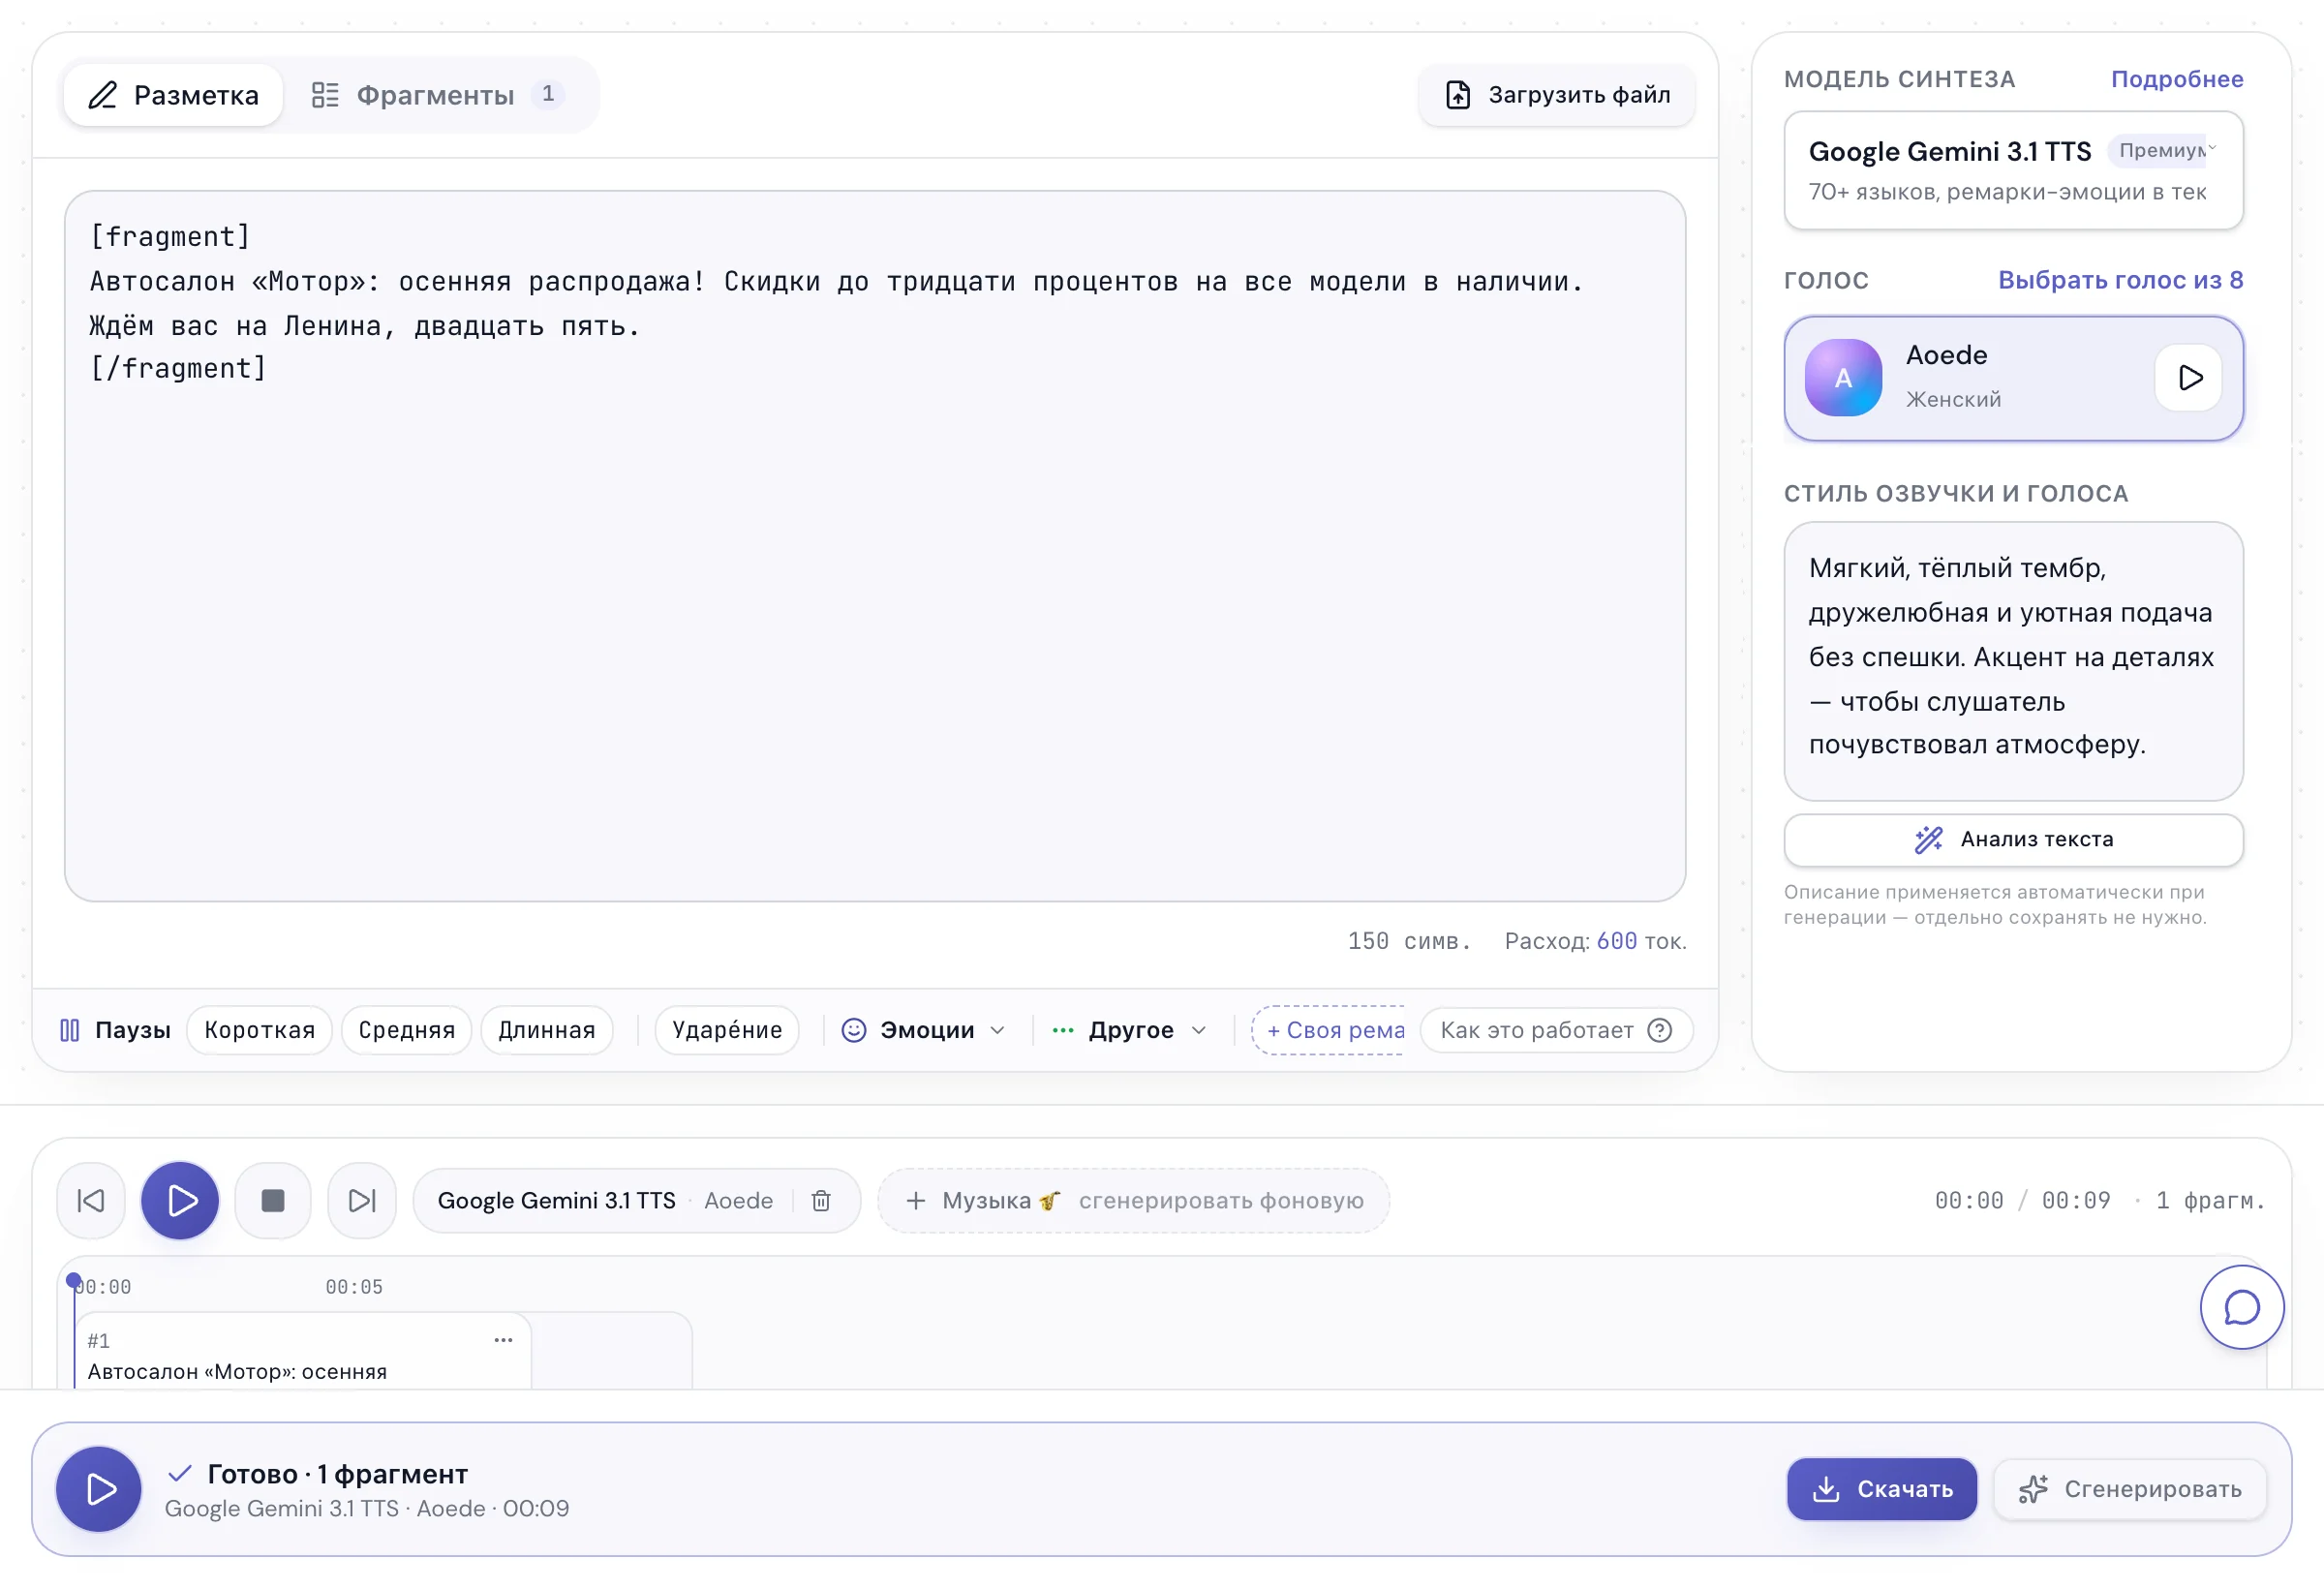
Task: Open the Фрагменты tab
Action: pyautogui.click(x=437, y=95)
